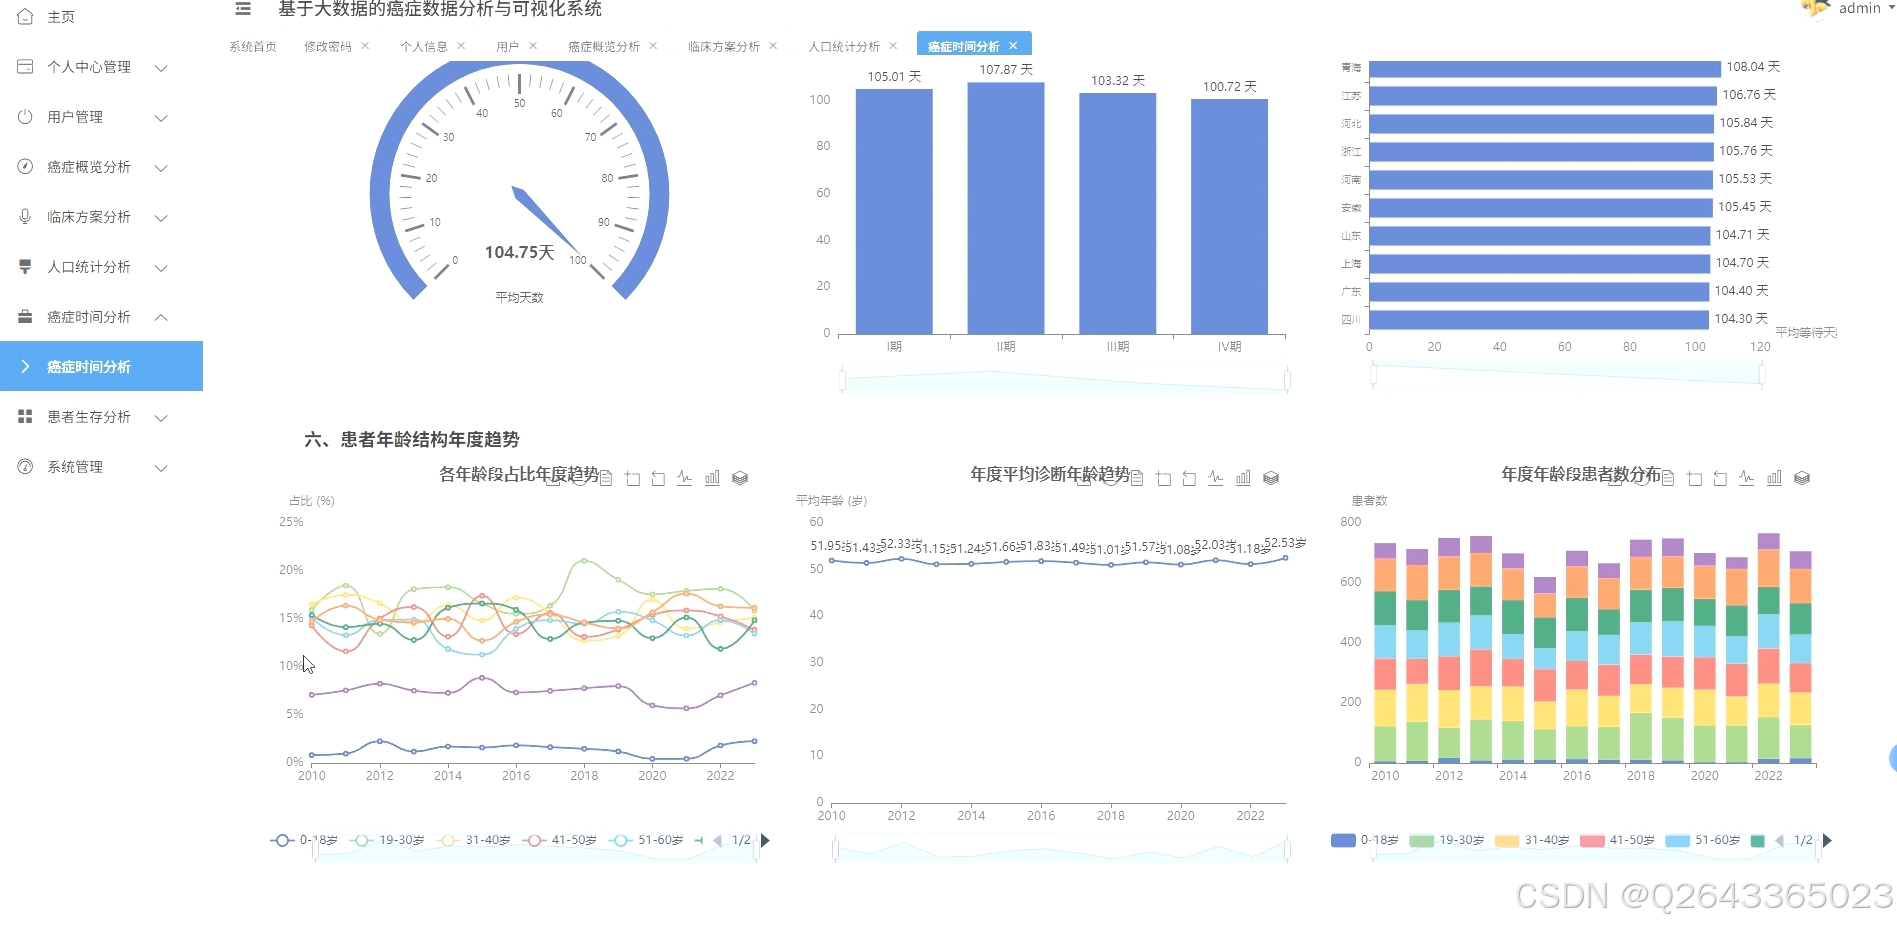Expand the 个人中心管理 sidebar chevron
The width and height of the screenshot is (1897, 928).
pyautogui.click(x=161, y=68)
